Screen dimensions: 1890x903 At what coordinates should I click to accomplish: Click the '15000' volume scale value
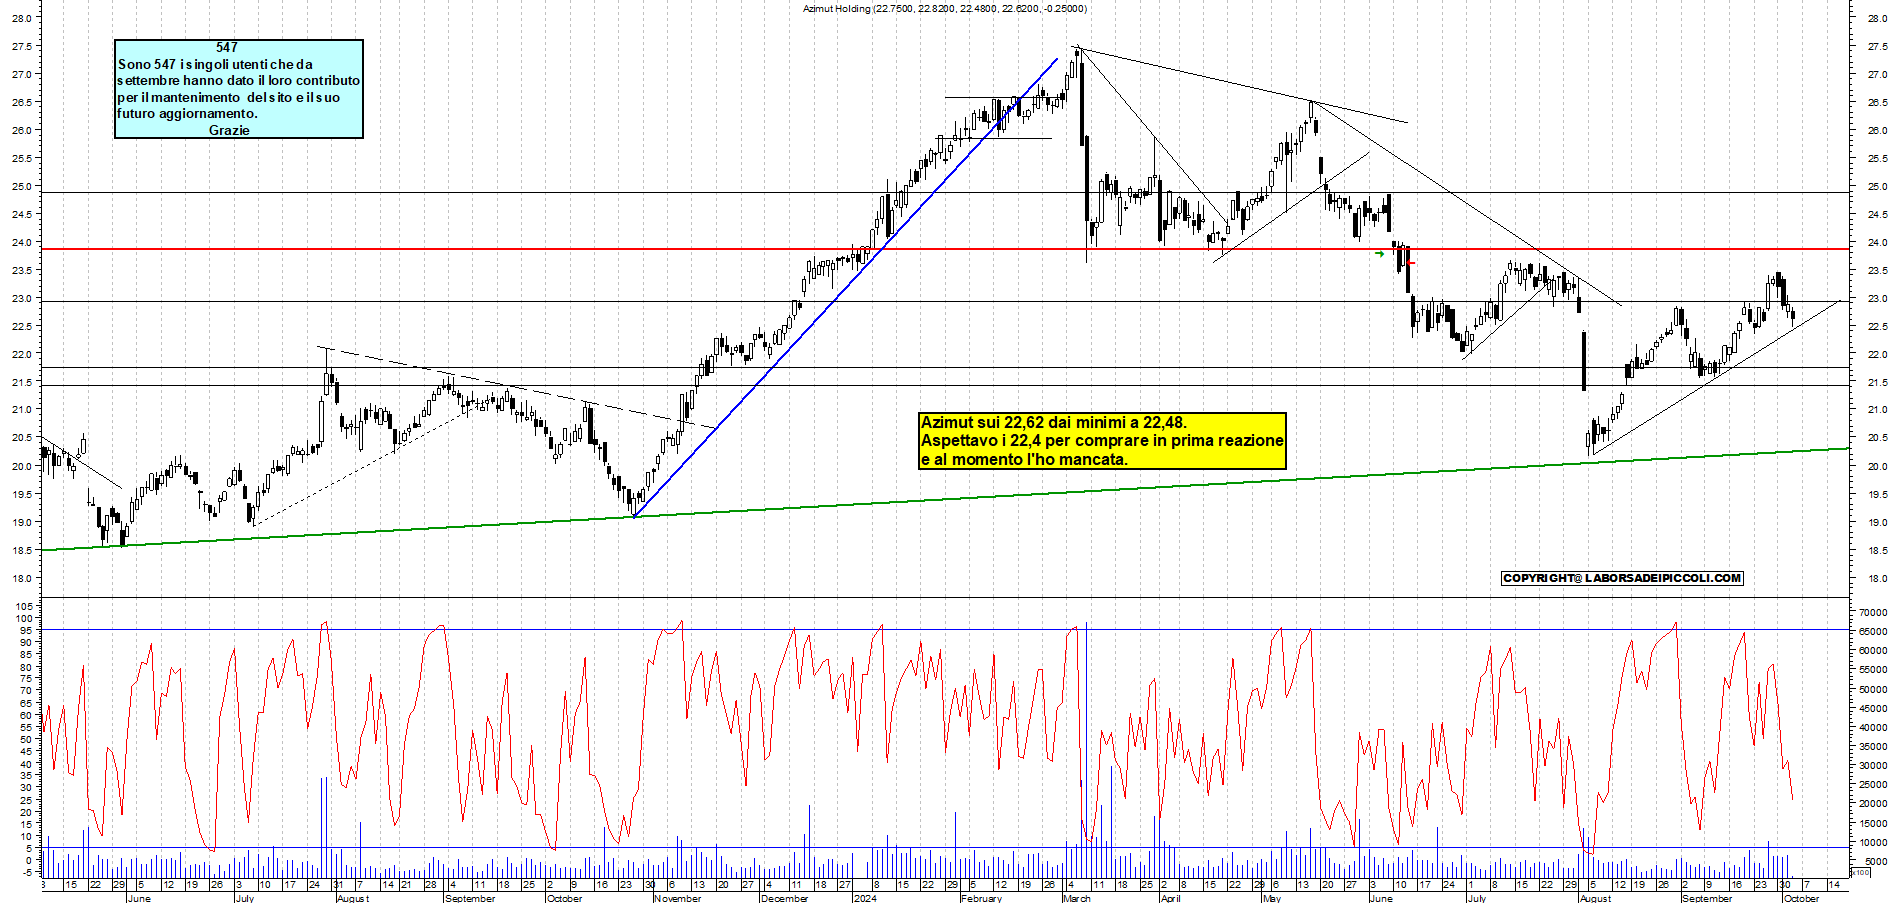pos(1873,823)
